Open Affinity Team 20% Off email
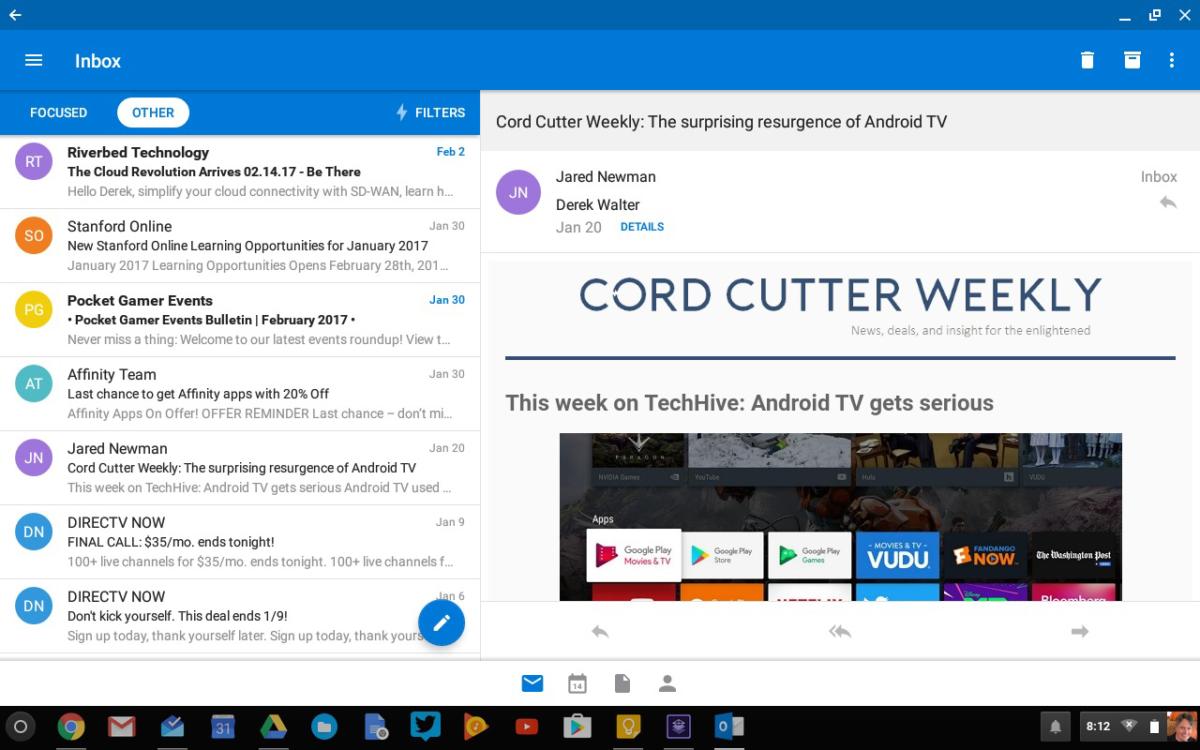This screenshot has height=750, width=1200. pos(240,394)
